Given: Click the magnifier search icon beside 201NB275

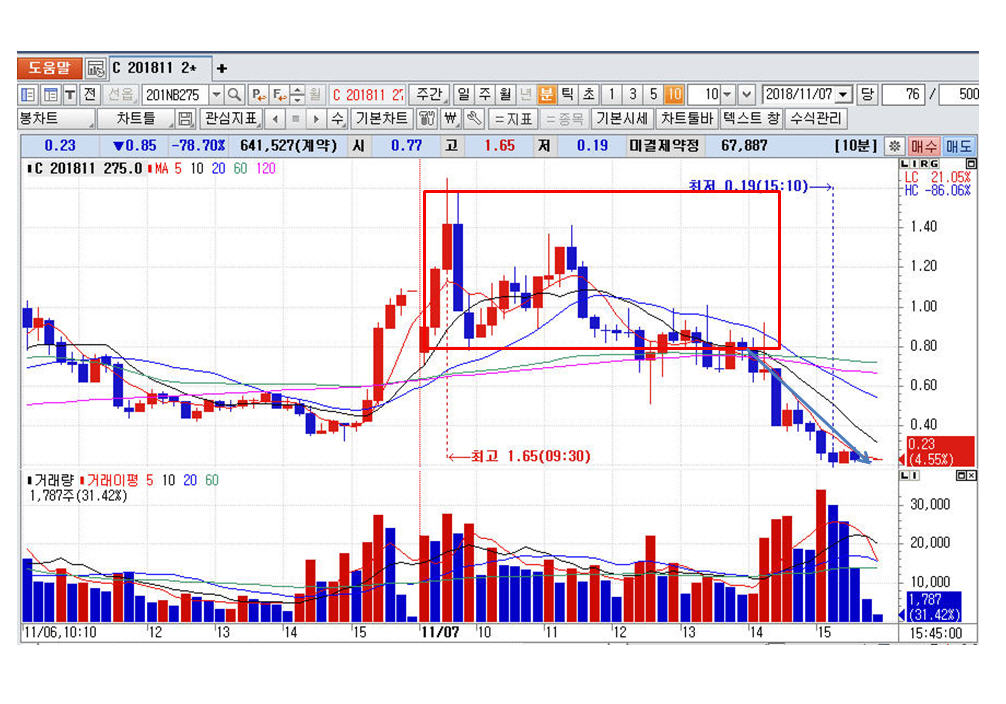Looking at the screenshot, I should point(235,94).
